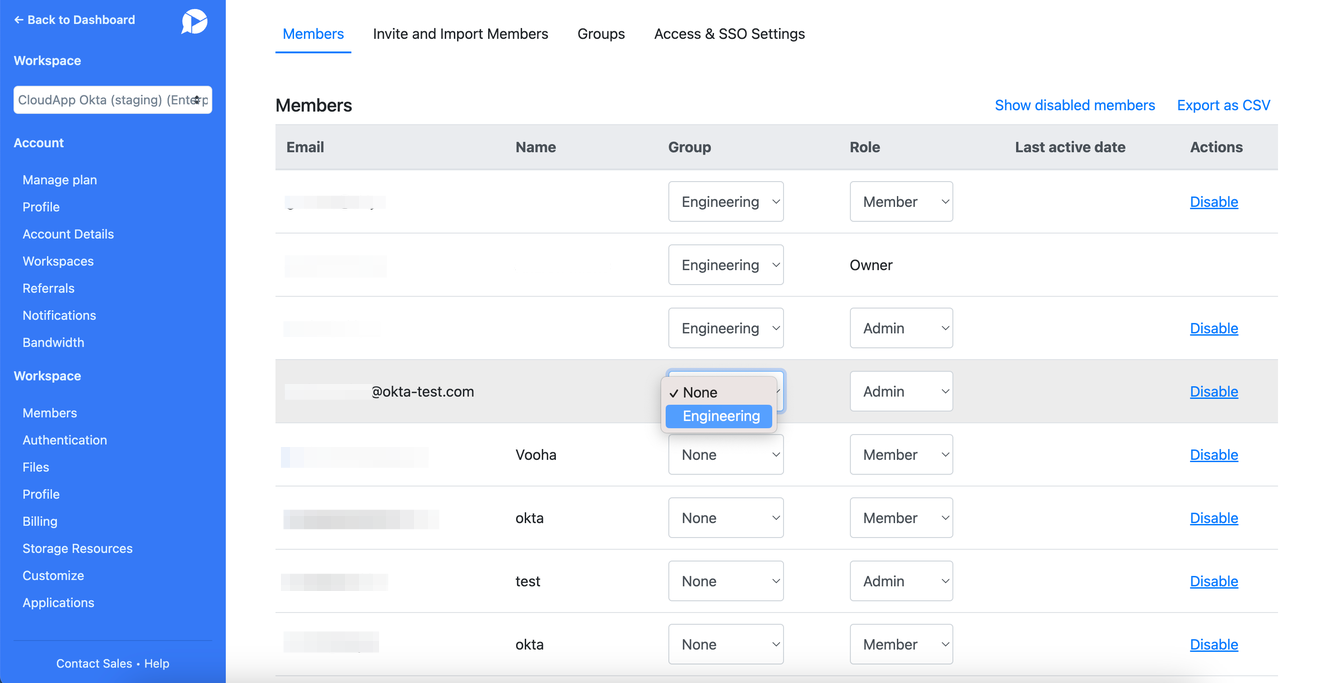The height and width of the screenshot is (683, 1325).
Task: Click the Last active date column header
Action: click(1070, 147)
